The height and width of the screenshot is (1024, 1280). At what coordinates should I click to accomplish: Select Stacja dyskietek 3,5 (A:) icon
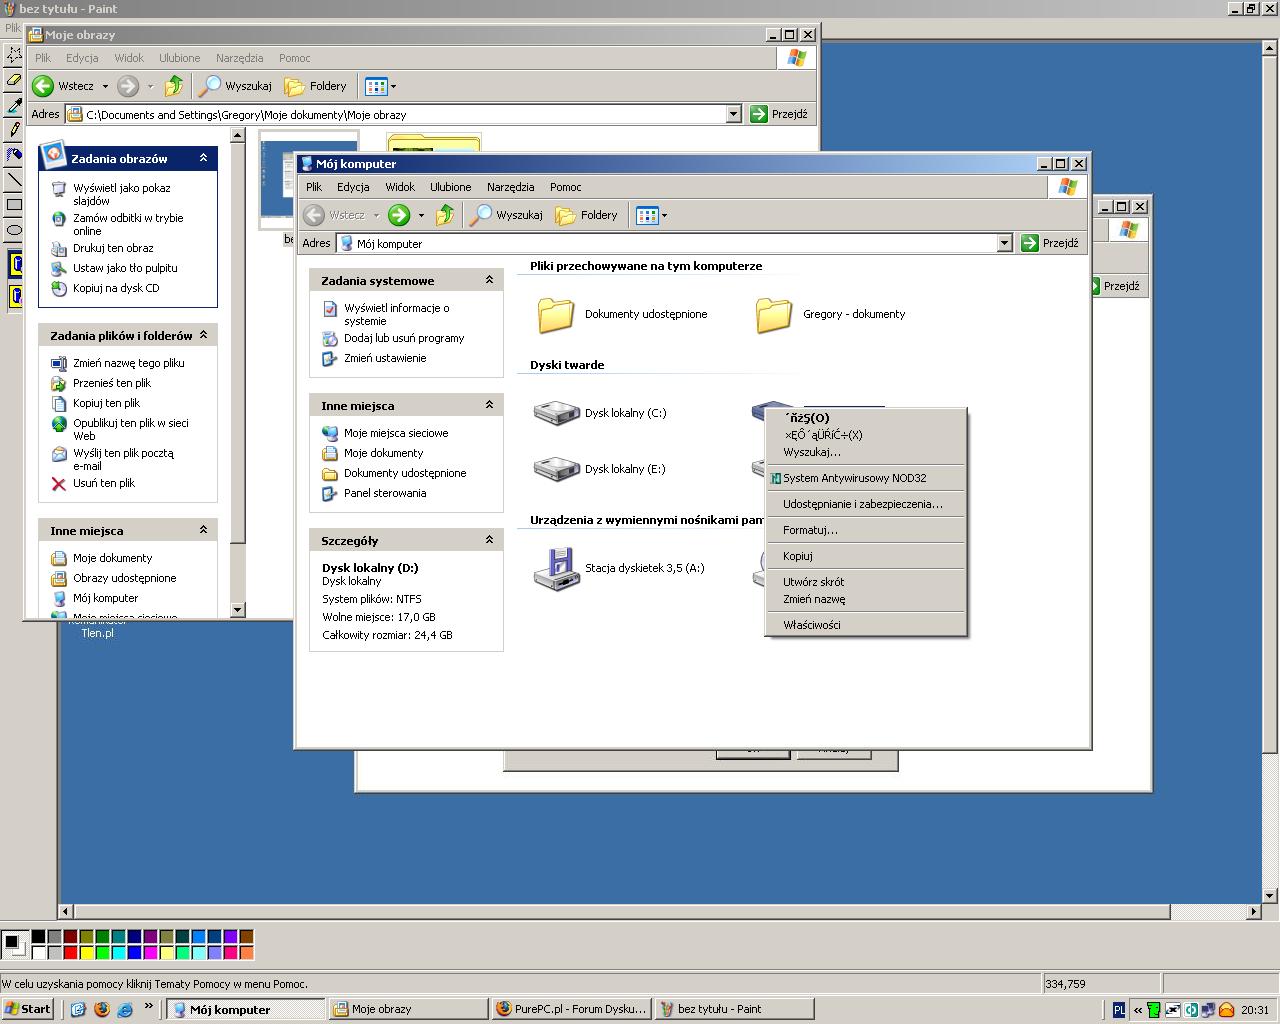(557, 568)
